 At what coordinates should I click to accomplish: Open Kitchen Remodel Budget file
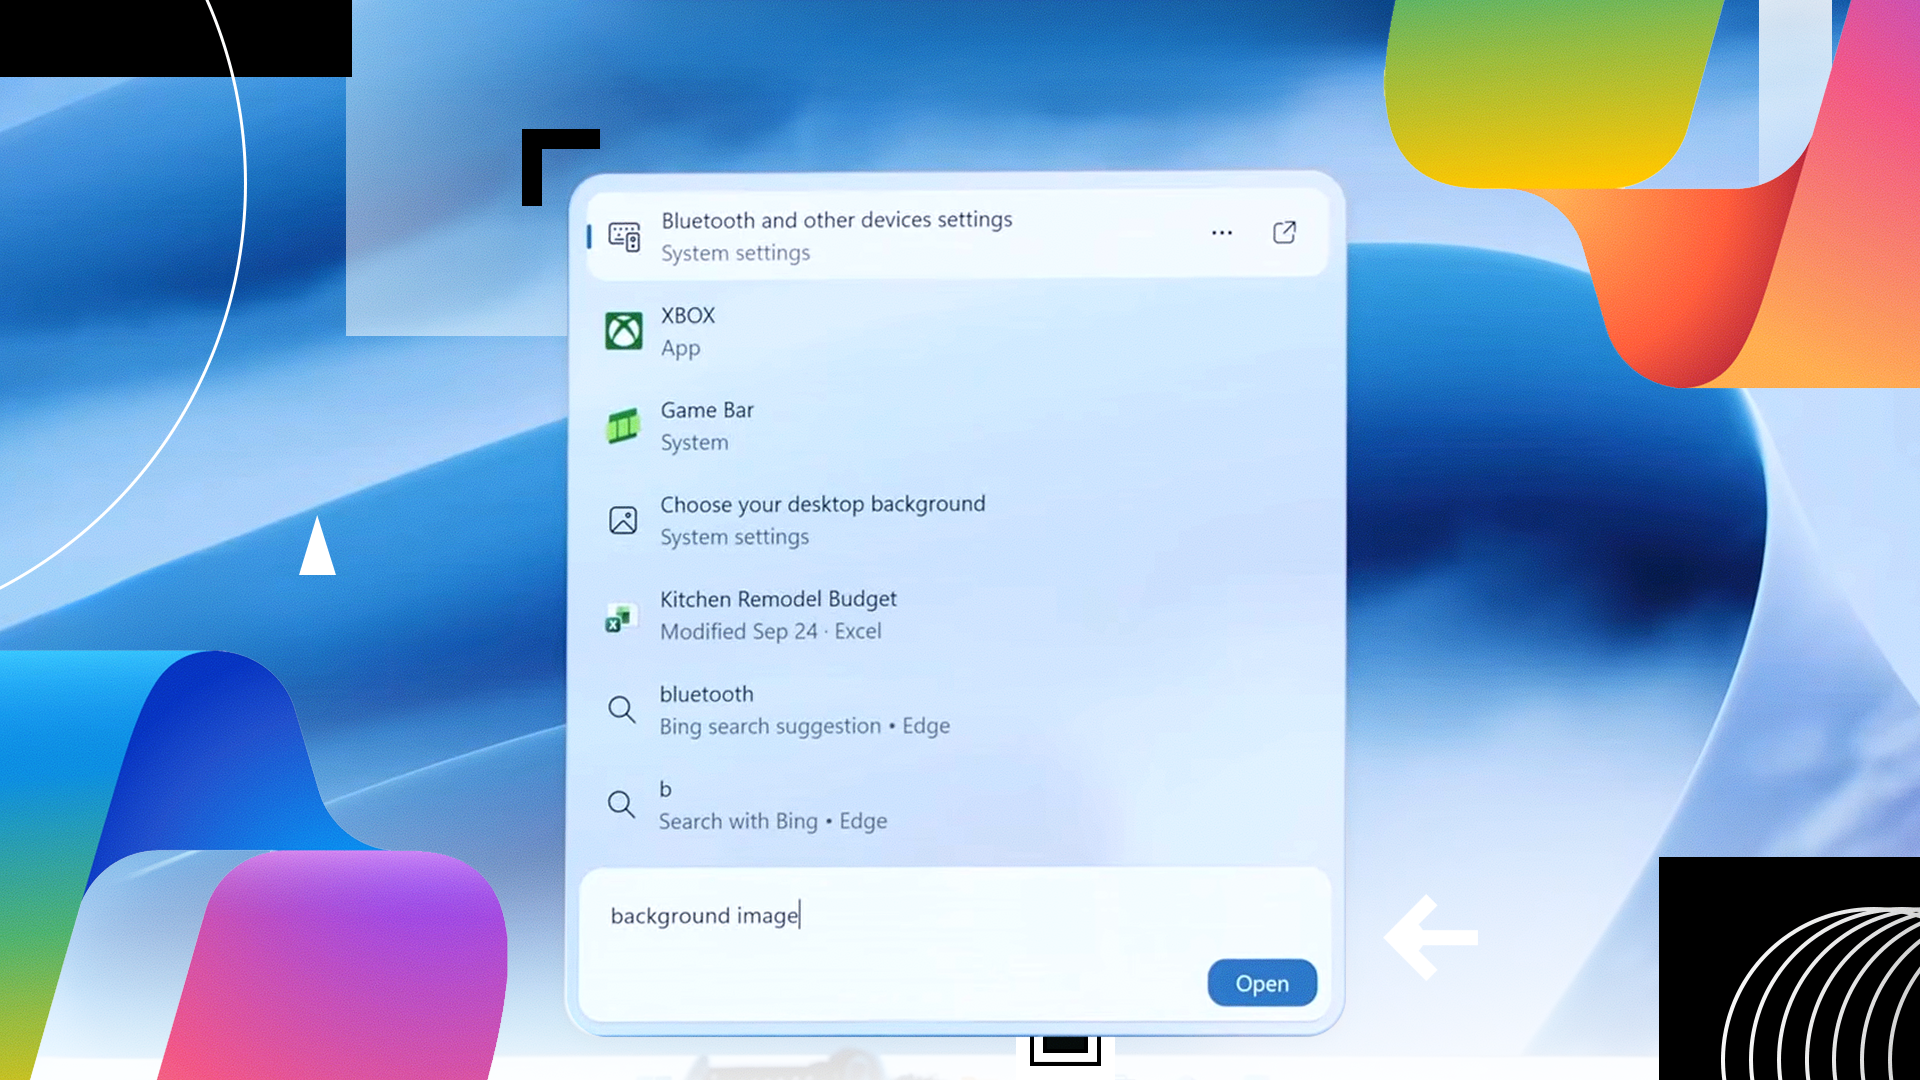(x=957, y=615)
